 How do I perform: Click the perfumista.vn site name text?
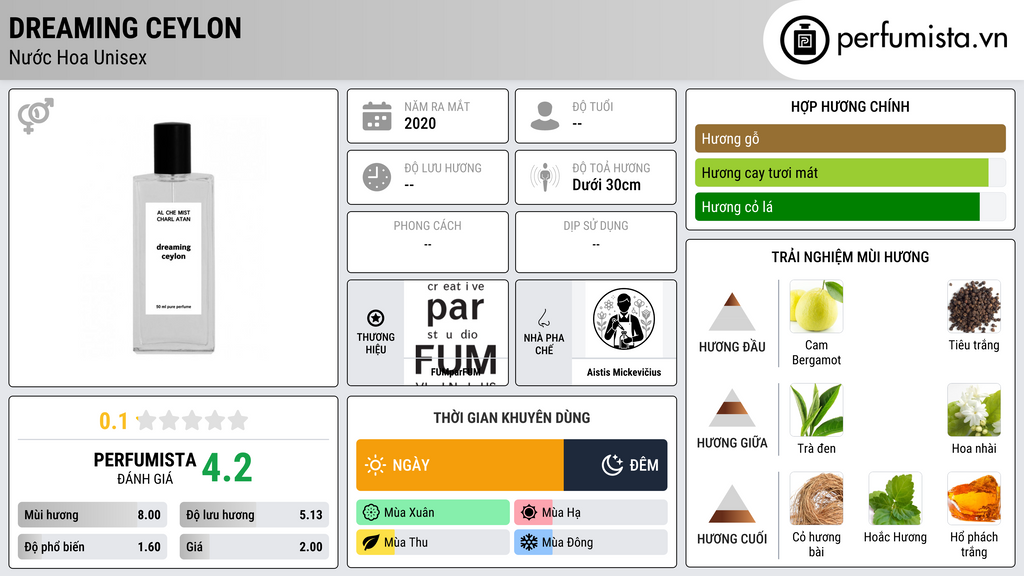(922, 39)
